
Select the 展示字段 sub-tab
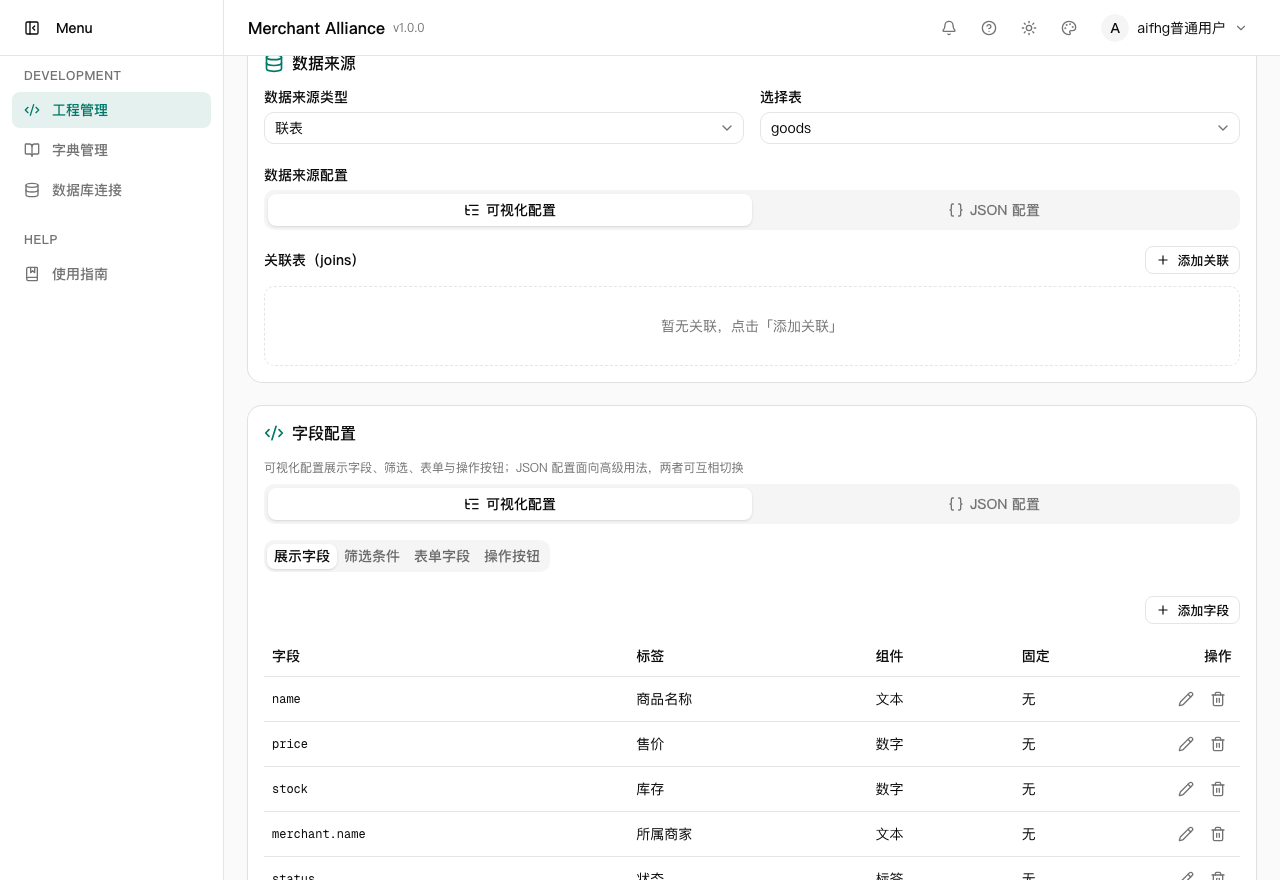click(x=302, y=556)
